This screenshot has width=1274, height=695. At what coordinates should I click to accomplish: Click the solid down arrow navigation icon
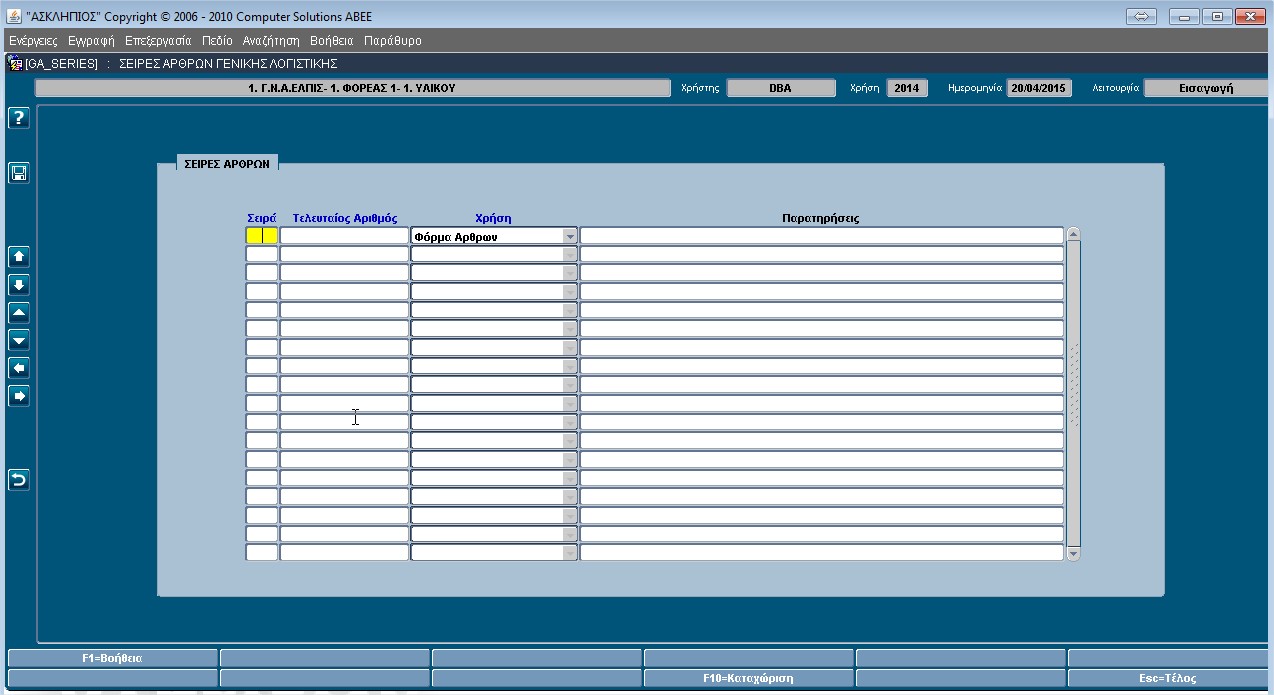pos(18,285)
